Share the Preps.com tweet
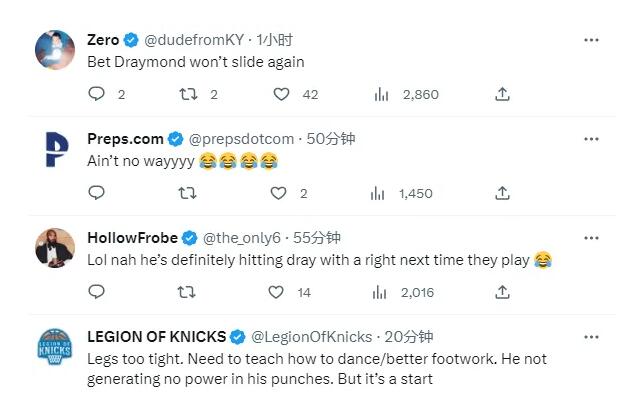Image resolution: width=633 pixels, height=401 pixels. [x=503, y=193]
